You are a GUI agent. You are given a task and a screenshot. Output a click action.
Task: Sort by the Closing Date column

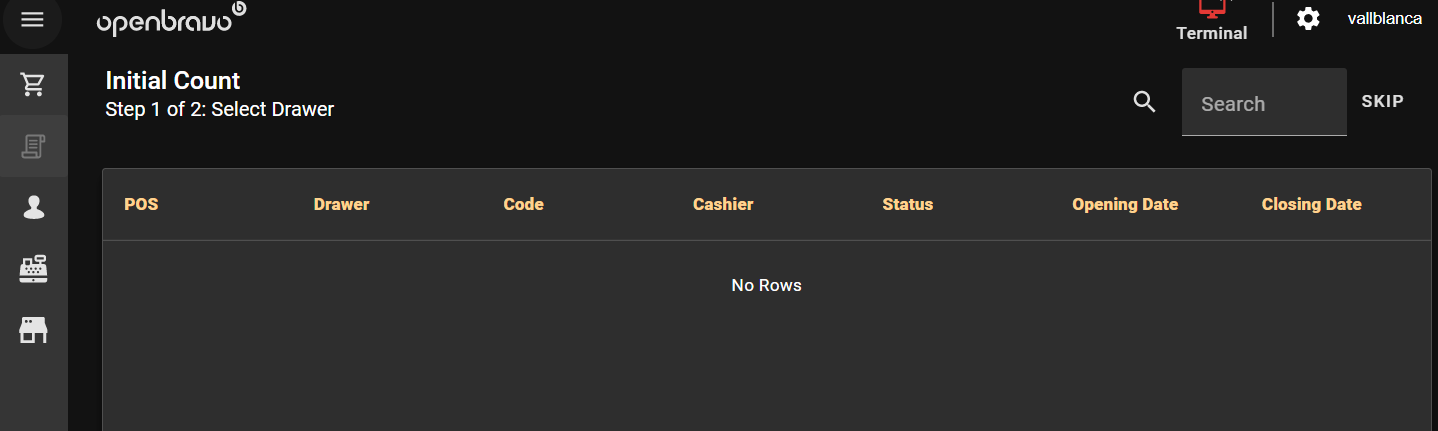(x=1311, y=204)
